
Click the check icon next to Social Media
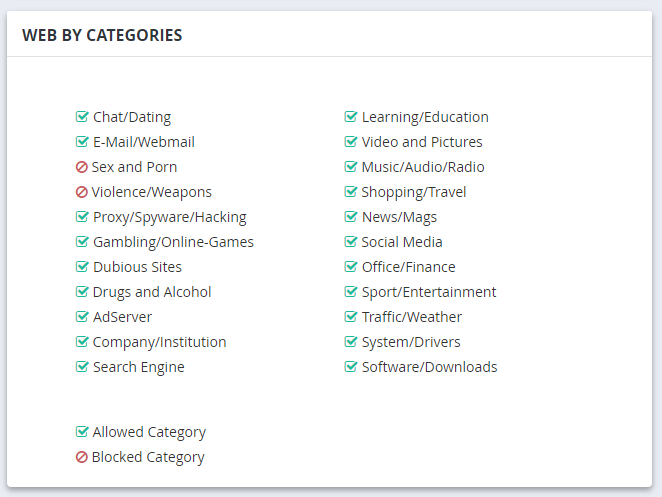(351, 242)
